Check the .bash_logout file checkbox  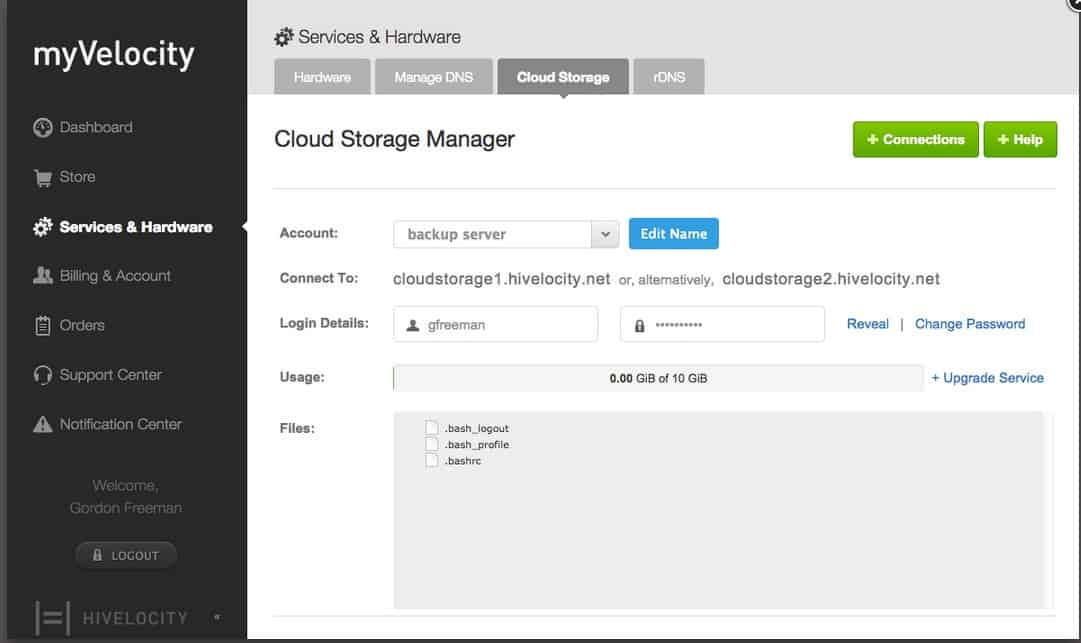[432, 428]
